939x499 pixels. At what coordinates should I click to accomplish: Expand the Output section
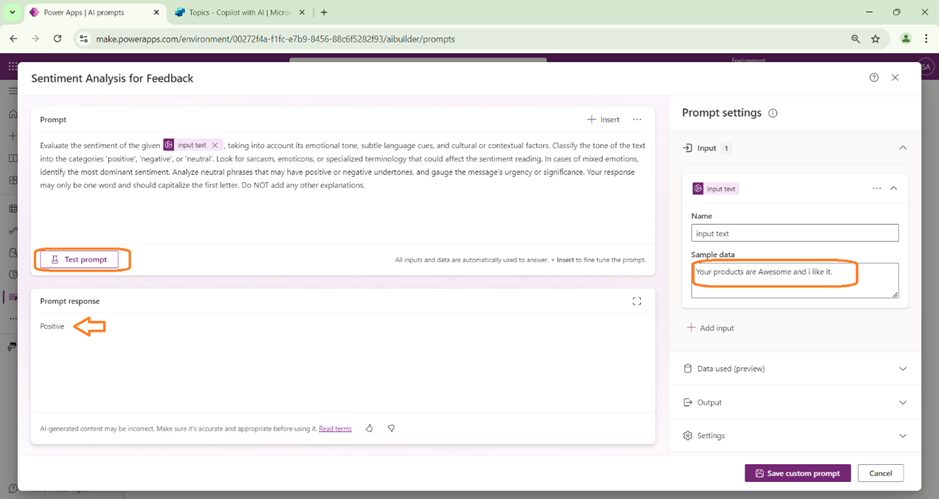pos(902,403)
